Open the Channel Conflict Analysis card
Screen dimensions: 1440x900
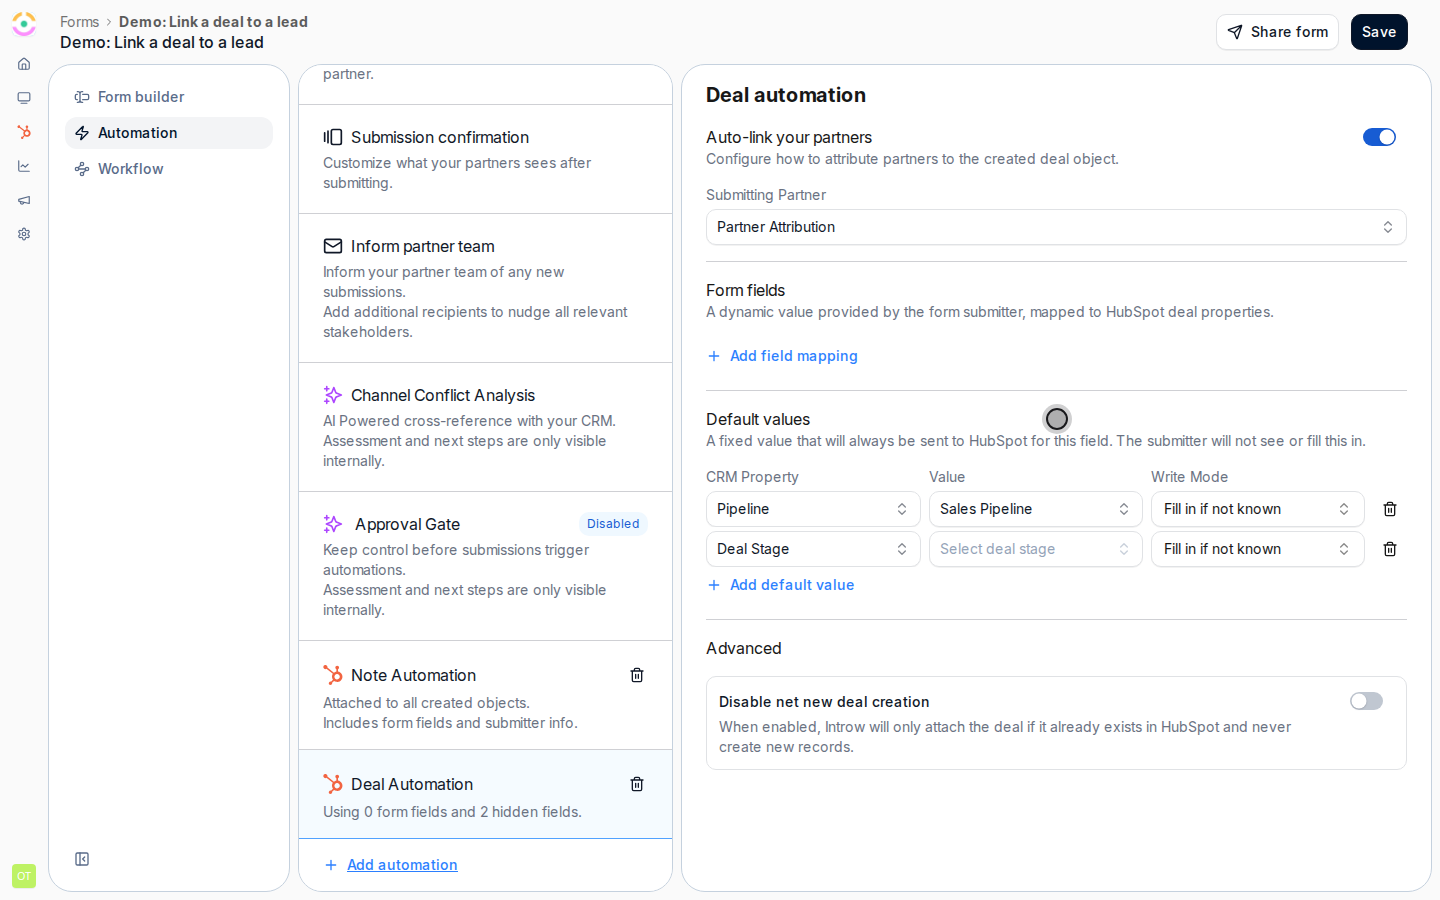pos(485,427)
